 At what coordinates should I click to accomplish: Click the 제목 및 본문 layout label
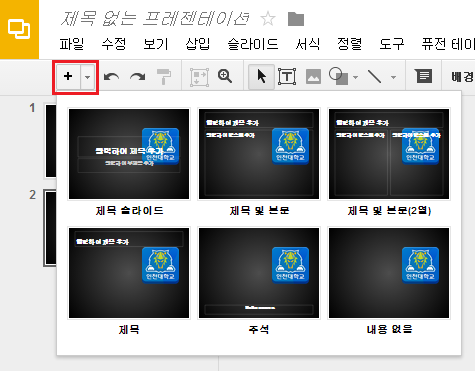coord(259,211)
